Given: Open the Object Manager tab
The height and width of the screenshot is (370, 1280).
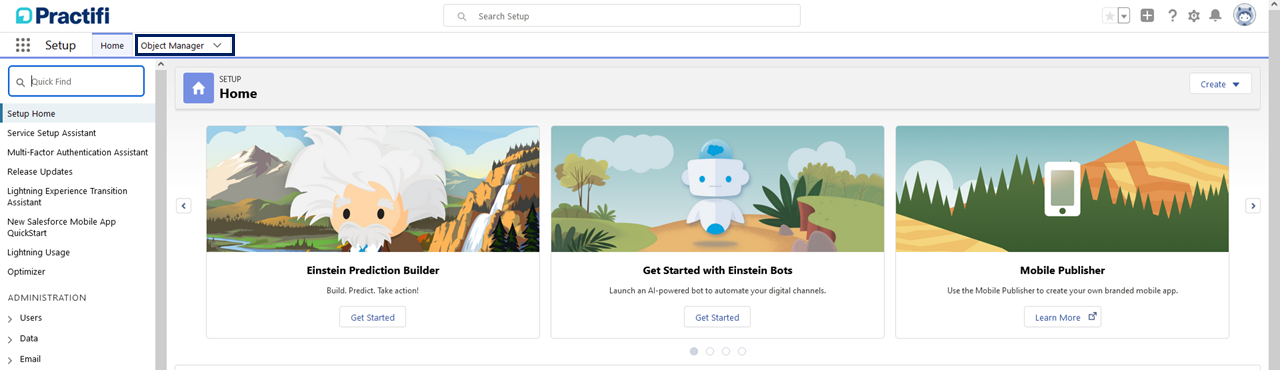Looking at the screenshot, I should 172,45.
